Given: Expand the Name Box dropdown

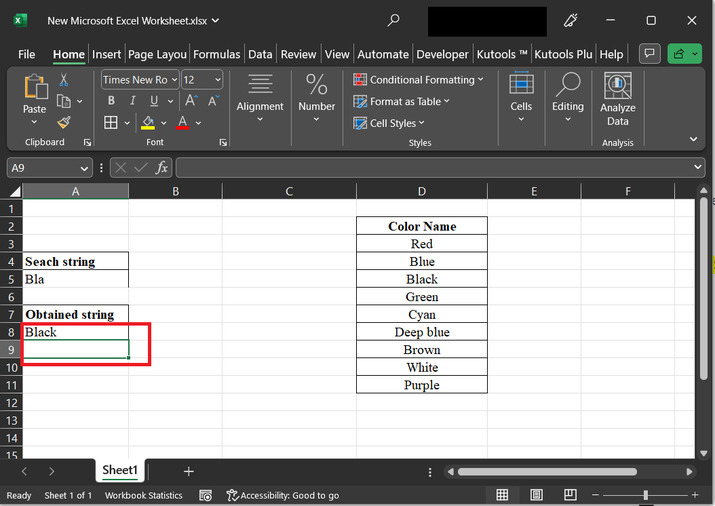Looking at the screenshot, I should click(x=84, y=168).
